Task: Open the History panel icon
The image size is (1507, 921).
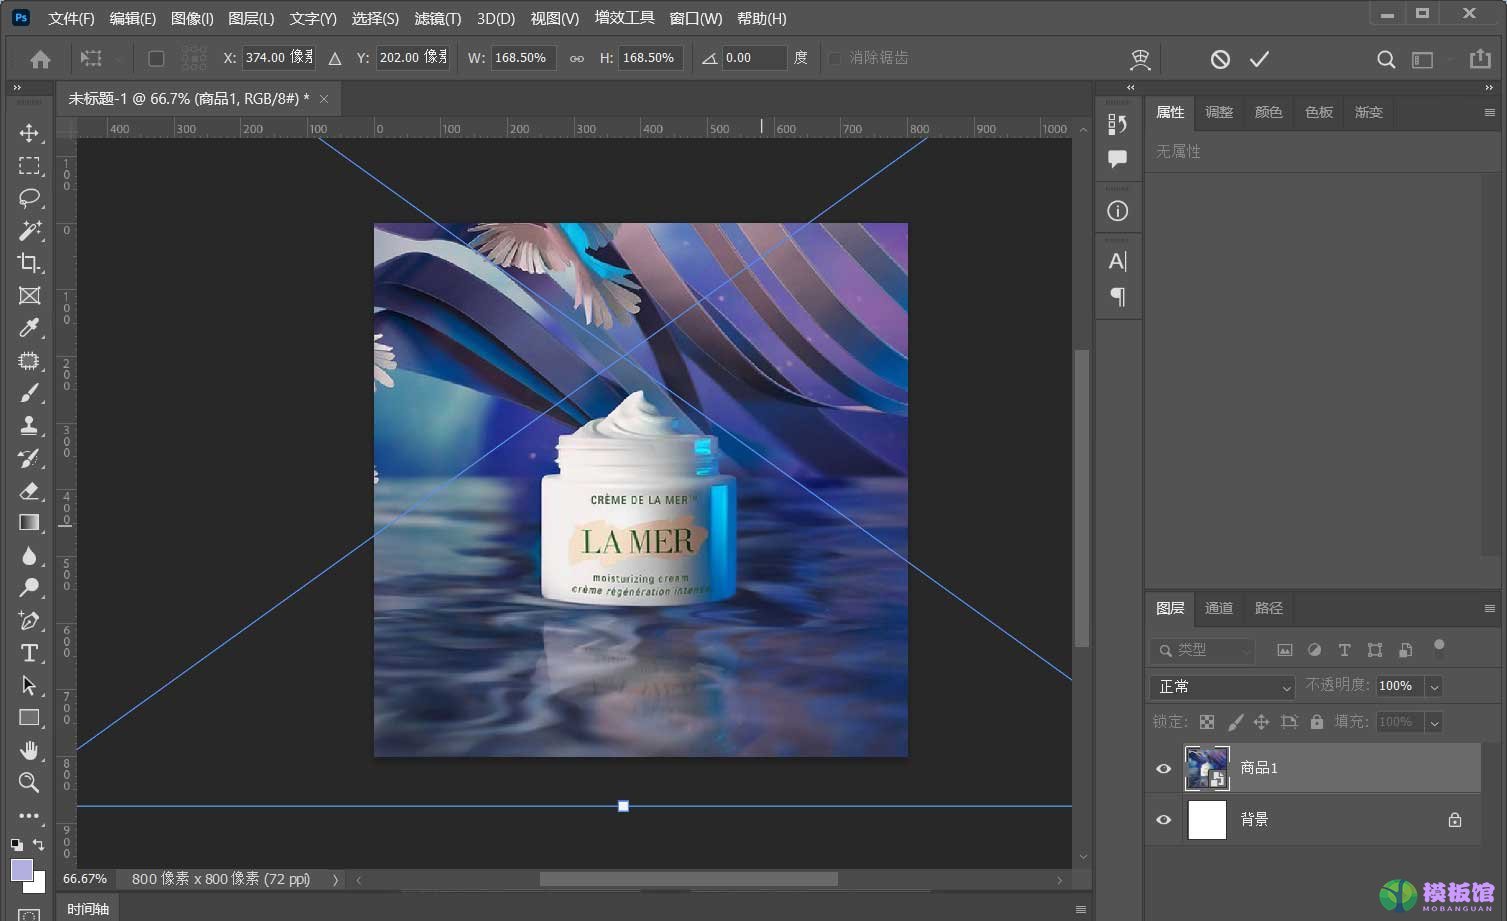Action: point(1118,124)
